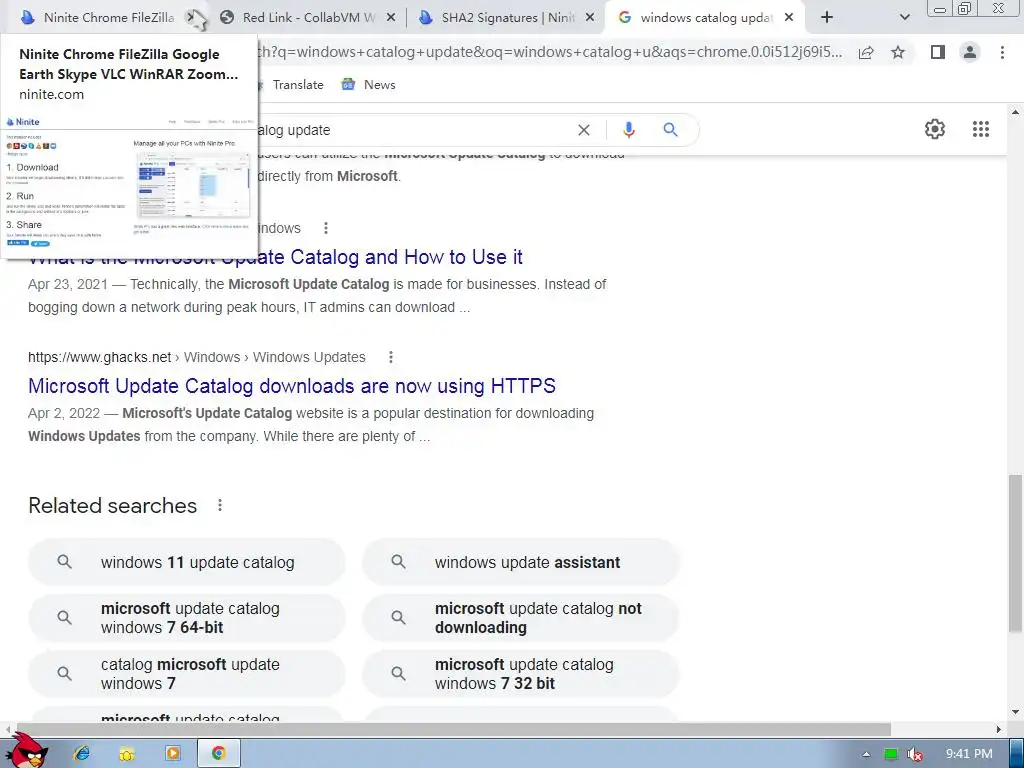Image resolution: width=1024 pixels, height=768 pixels.
Task: Click the green network tray icon
Action: 891,754
